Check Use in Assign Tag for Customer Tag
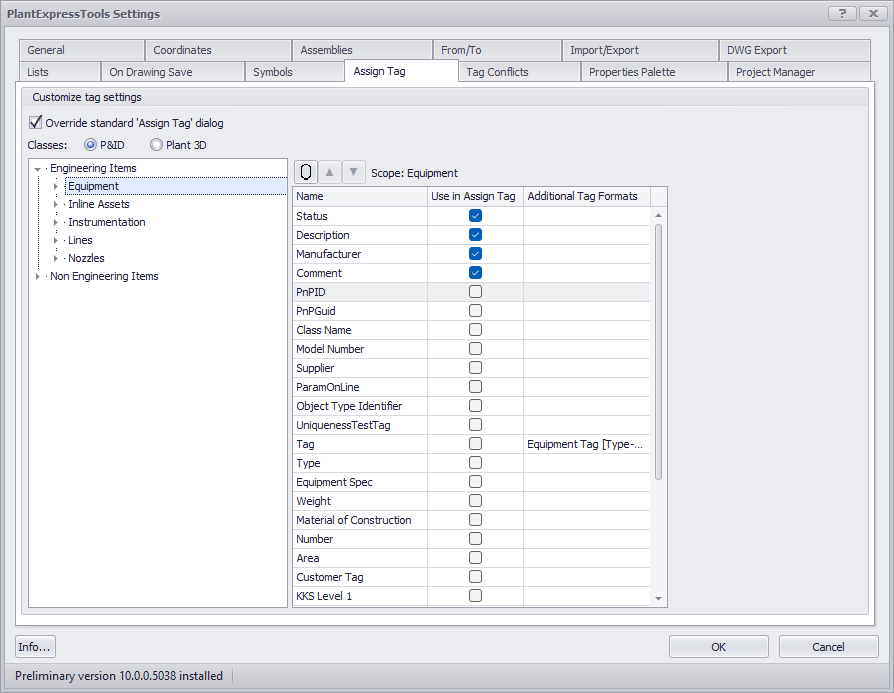894x693 pixels. (x=475, y=577)
